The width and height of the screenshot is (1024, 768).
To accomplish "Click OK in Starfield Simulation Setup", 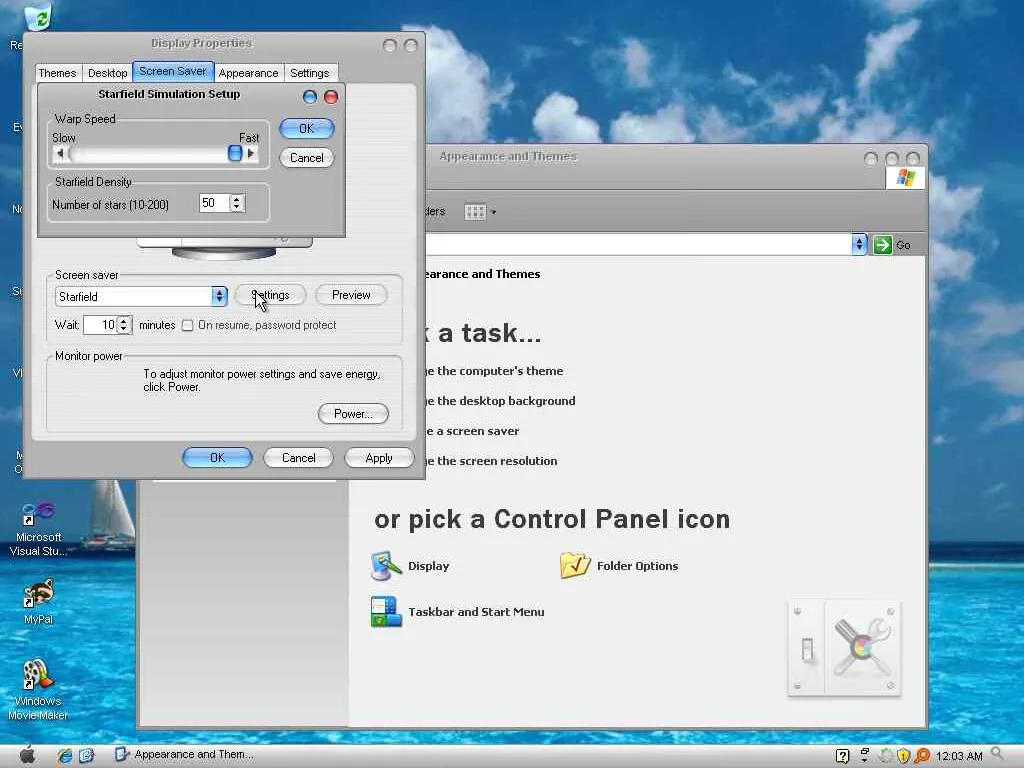I will pyautogui.click(x=306, y=129).
